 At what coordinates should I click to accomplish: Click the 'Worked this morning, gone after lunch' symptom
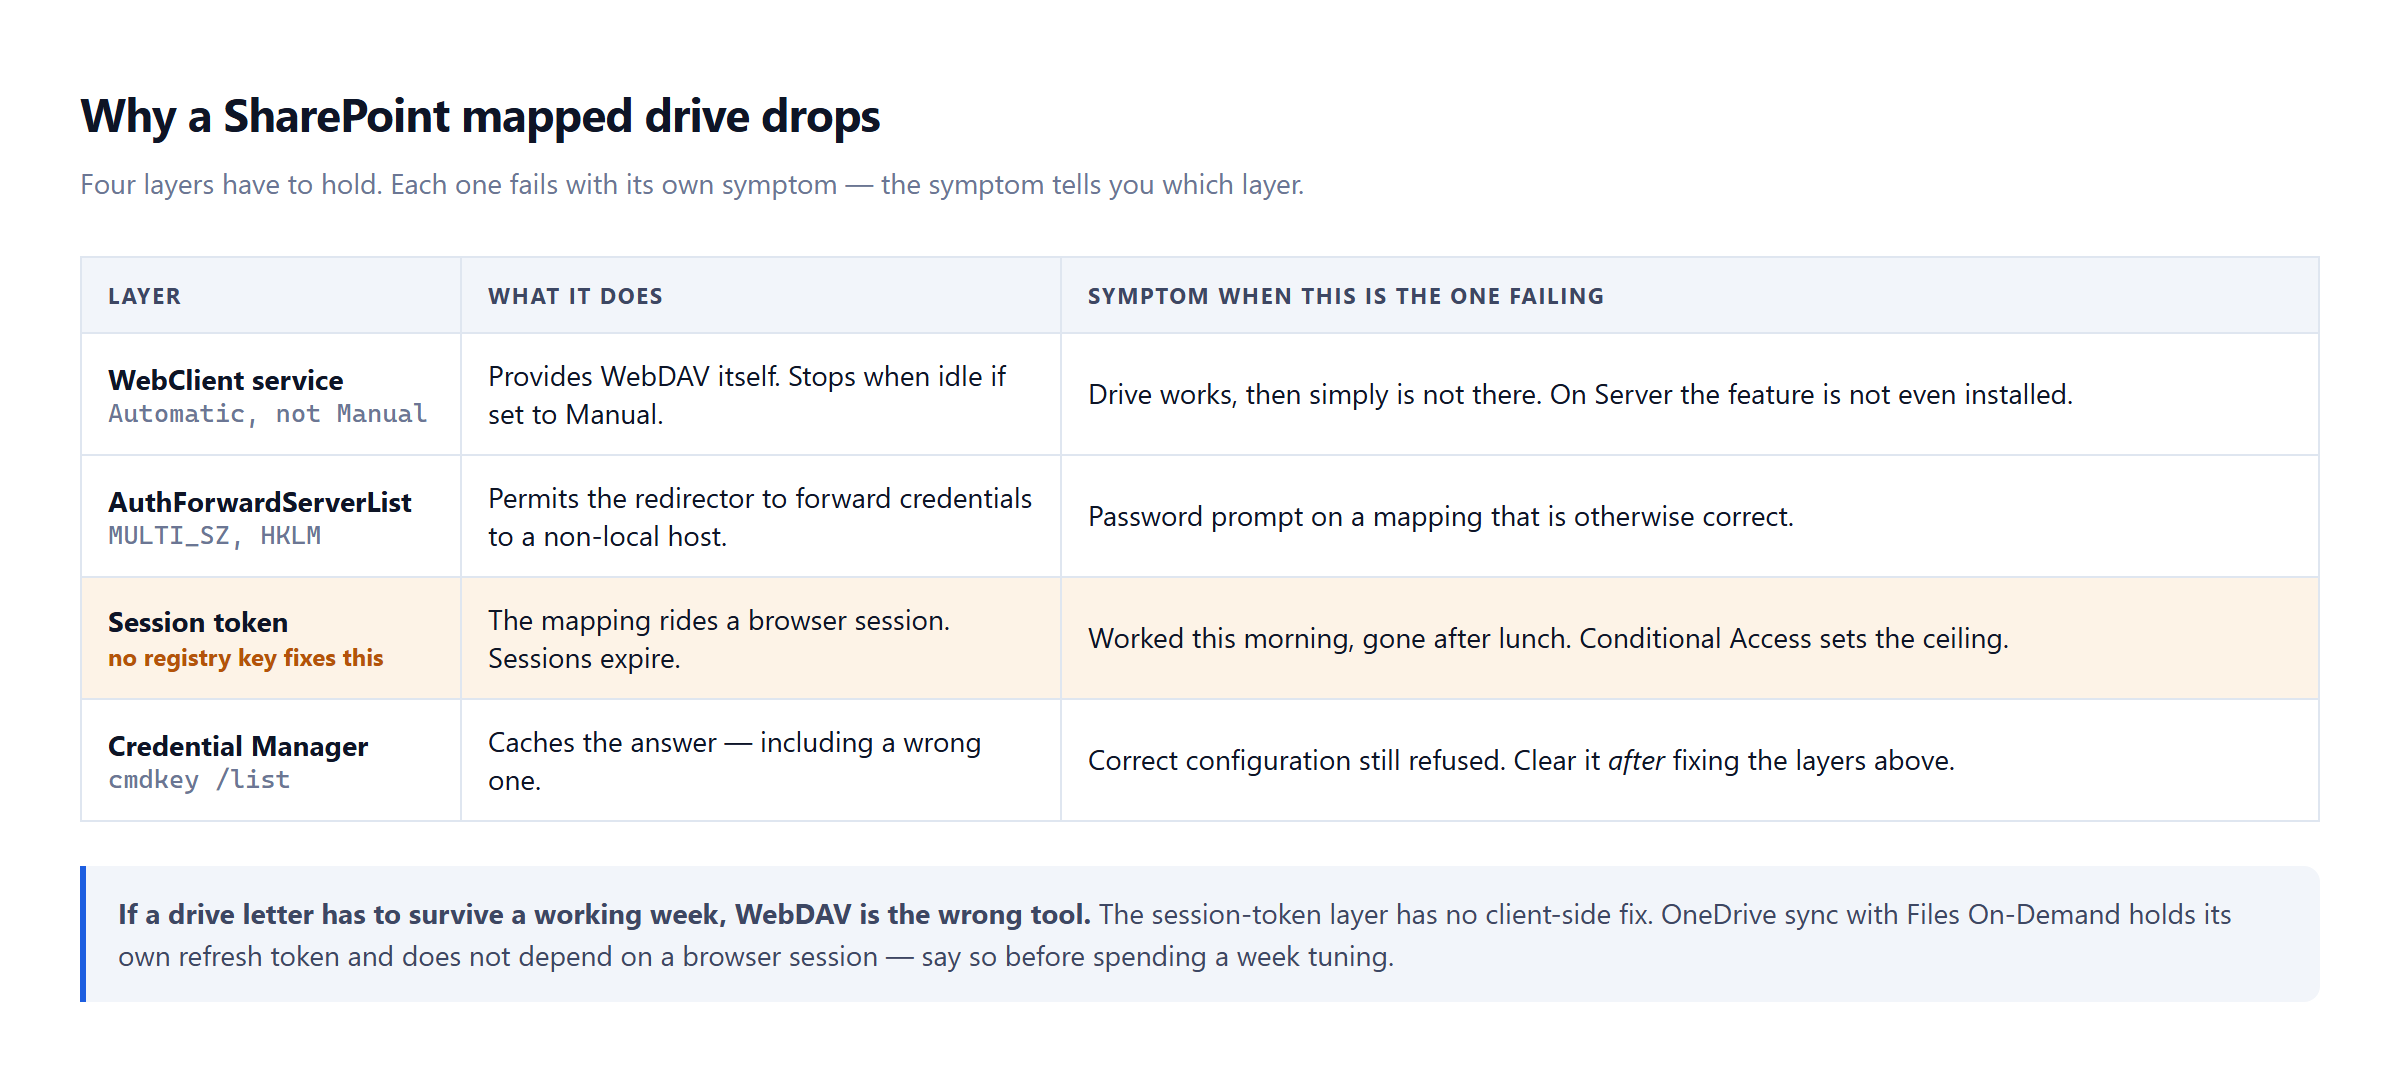pos(1548,639)
